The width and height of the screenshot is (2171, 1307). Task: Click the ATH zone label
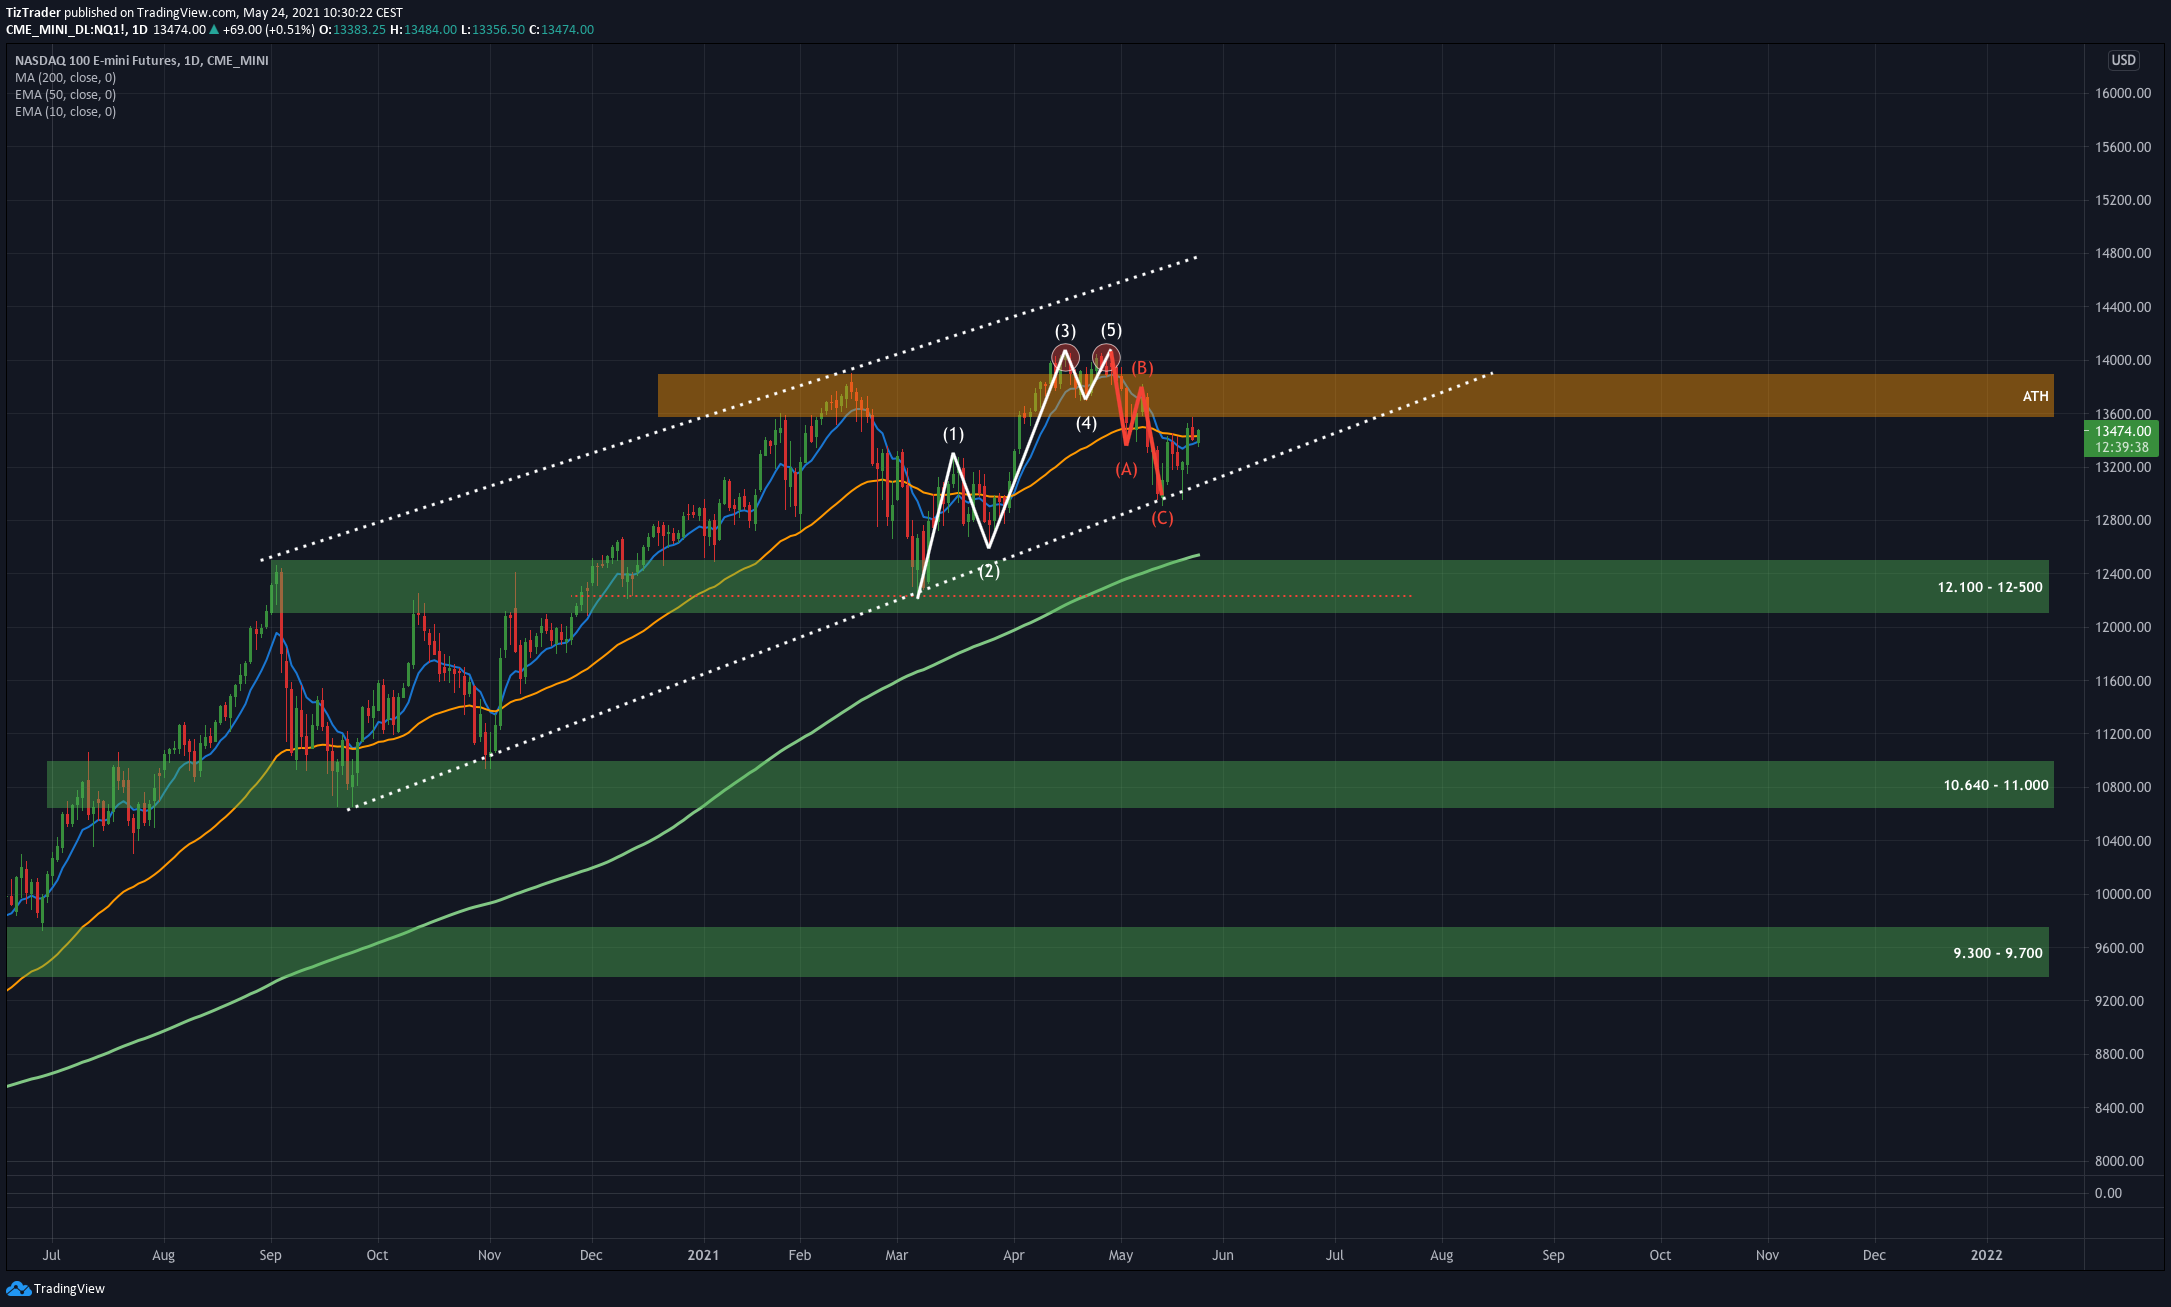click(x=2035, y=396)
